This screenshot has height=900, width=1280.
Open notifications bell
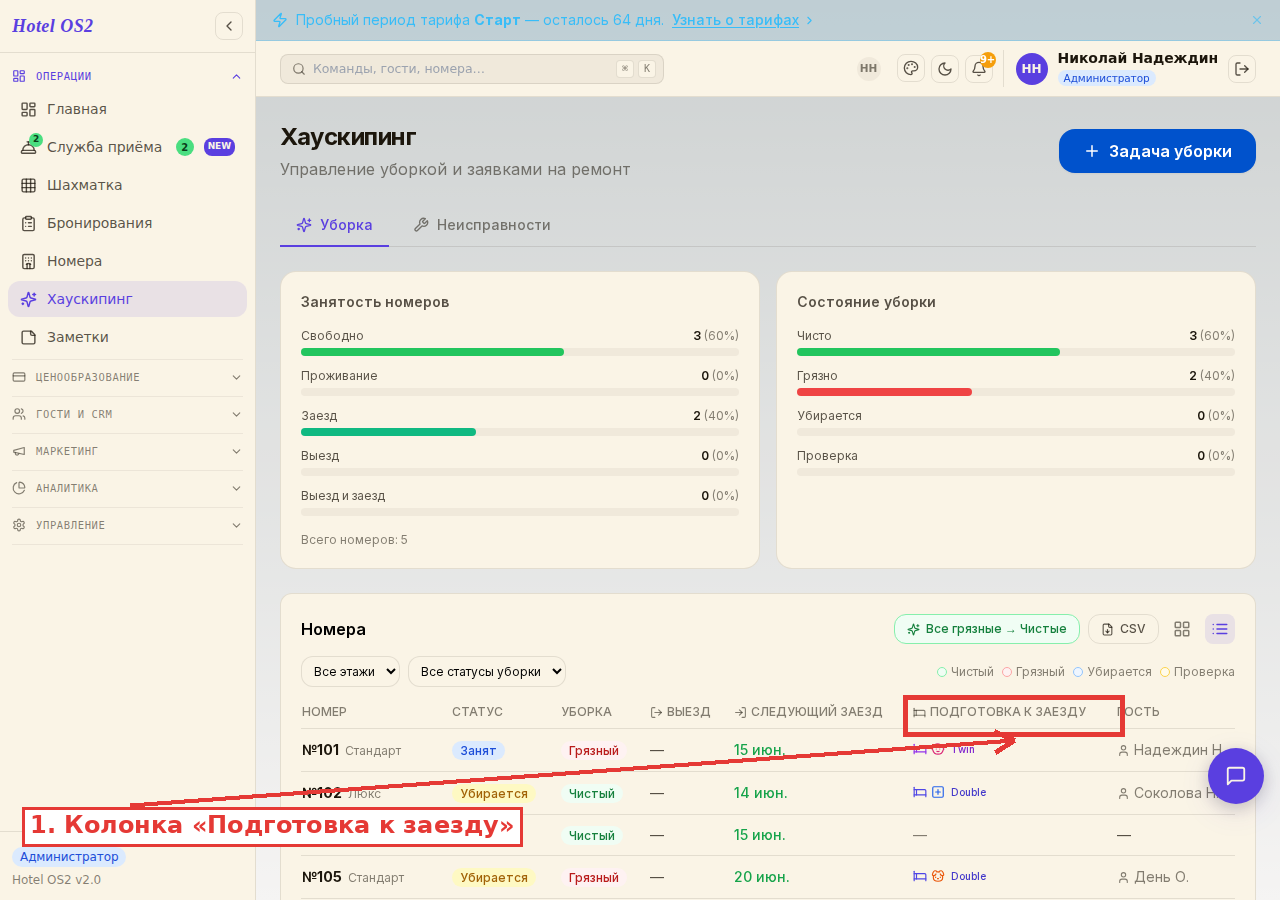[979, 68]
